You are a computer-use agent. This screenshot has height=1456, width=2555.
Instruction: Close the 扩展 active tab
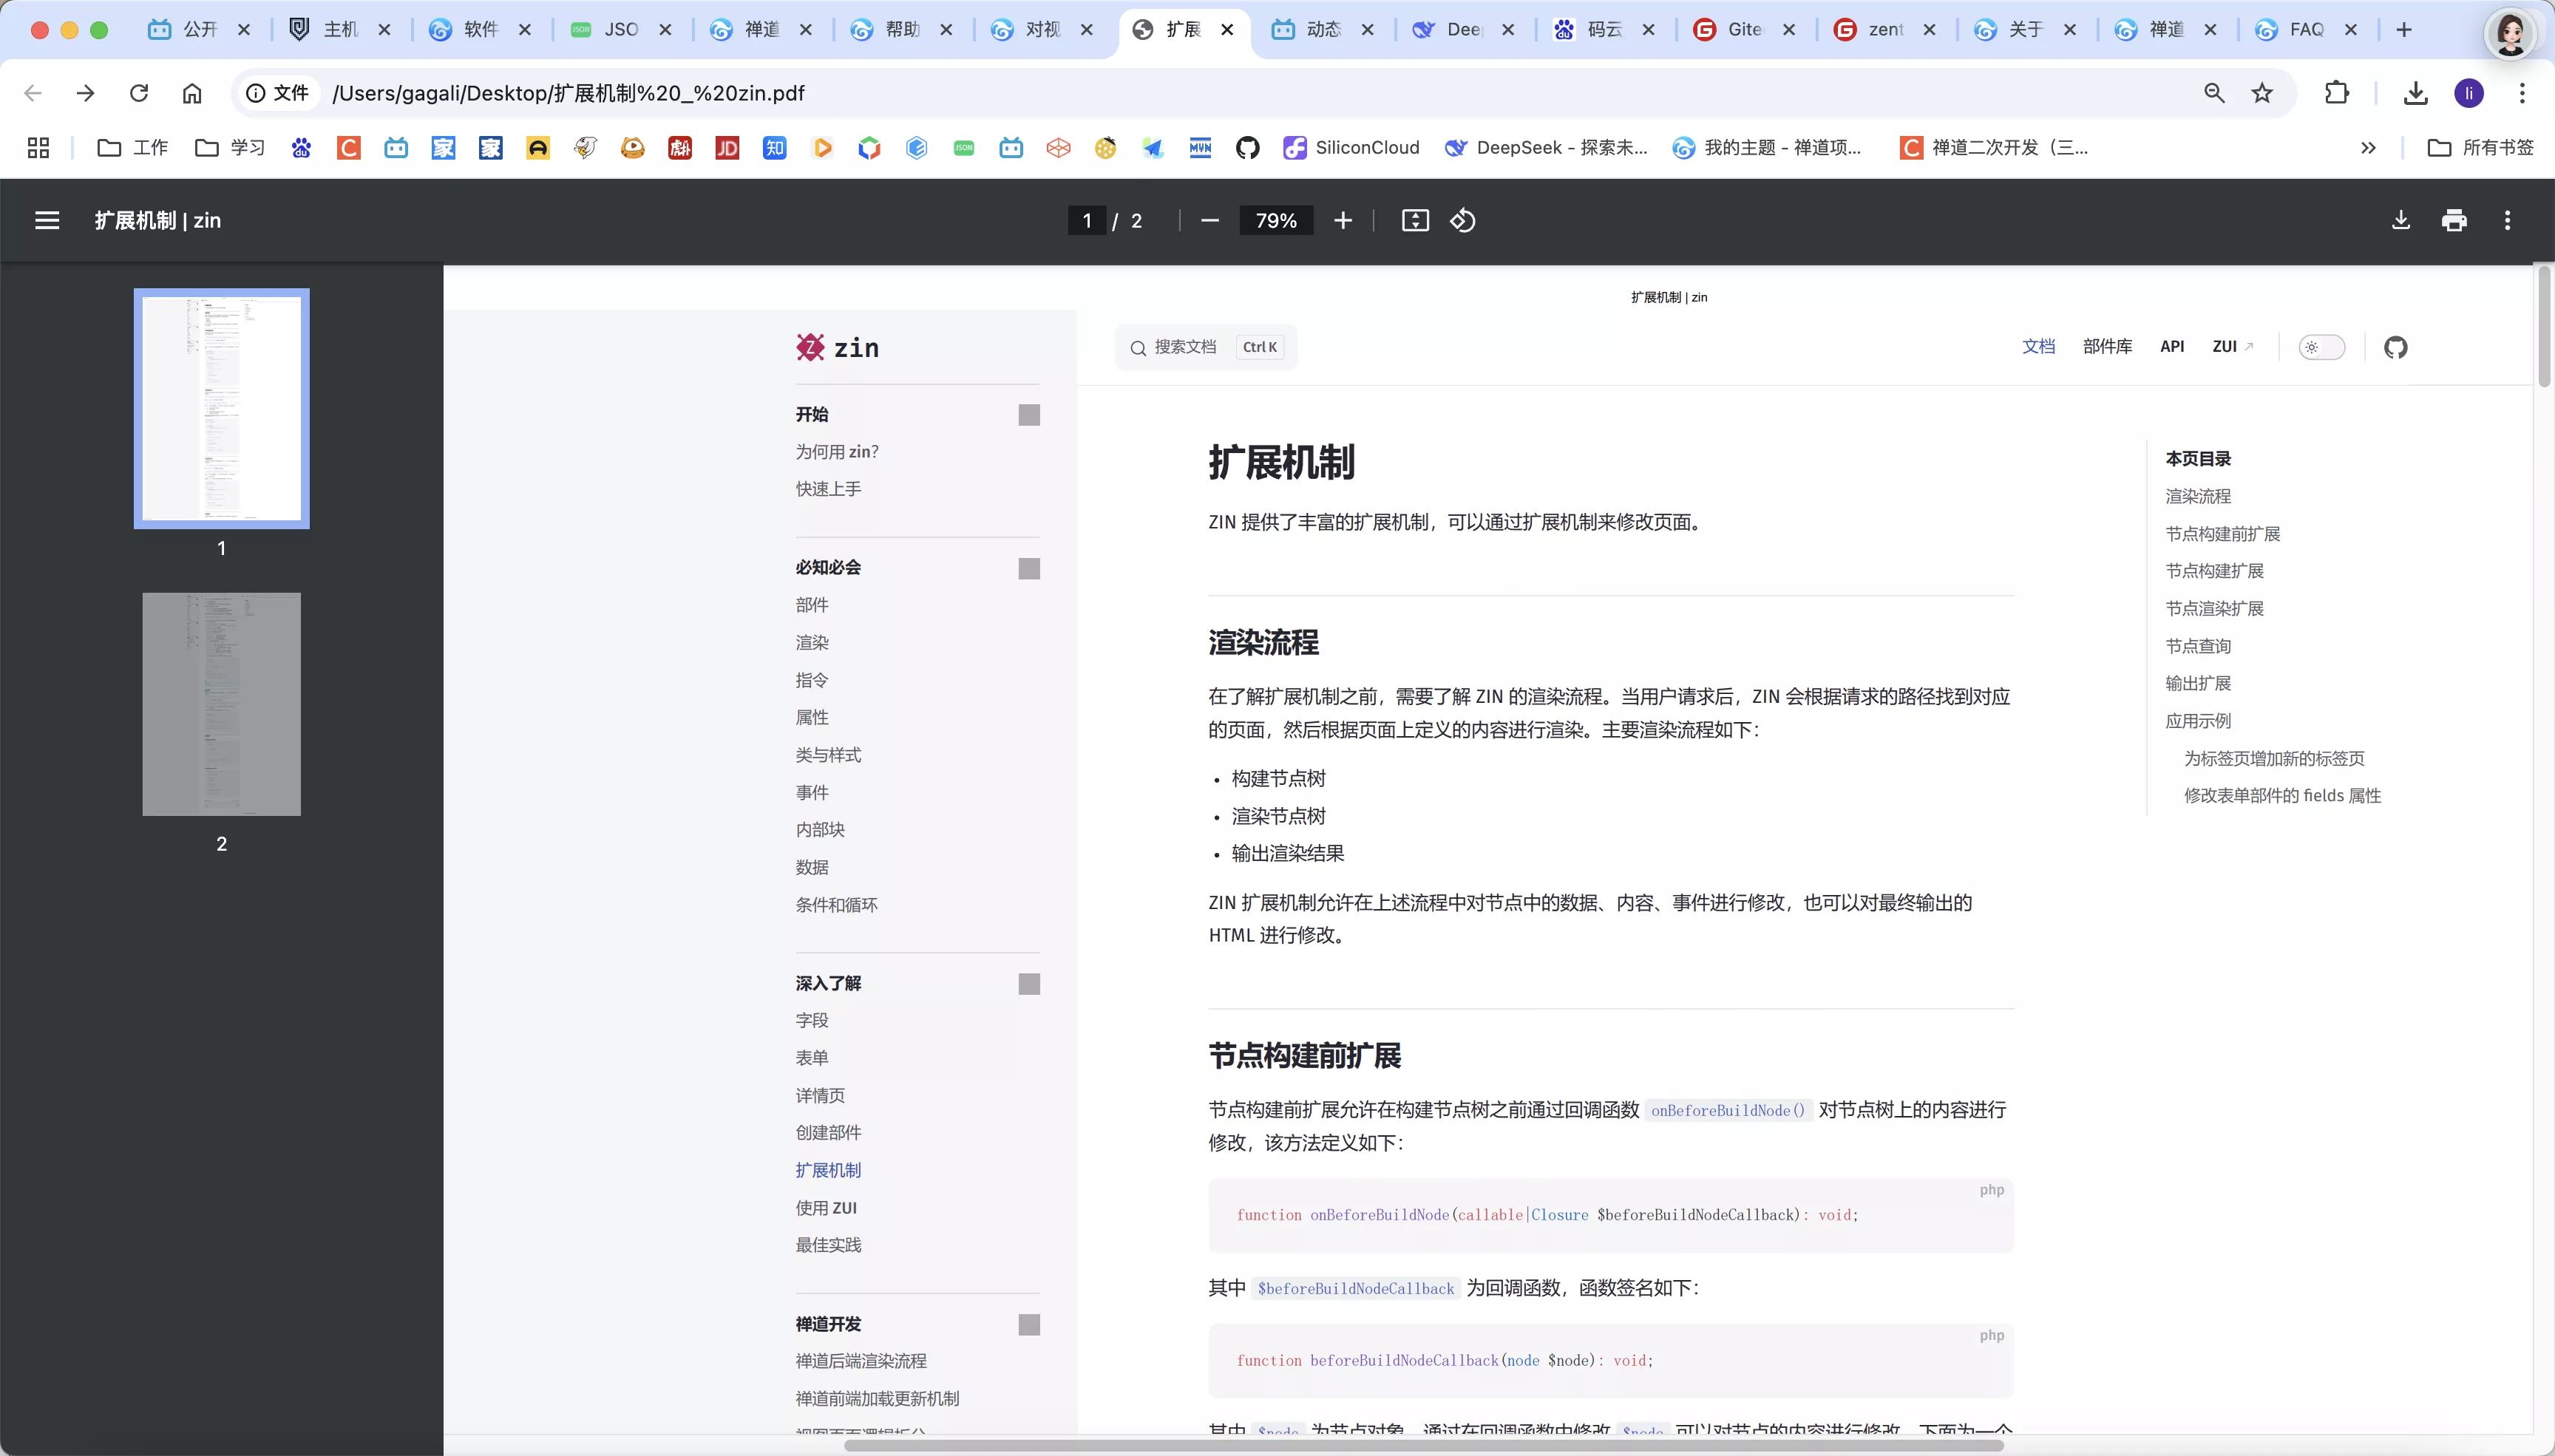point(1227,30)
